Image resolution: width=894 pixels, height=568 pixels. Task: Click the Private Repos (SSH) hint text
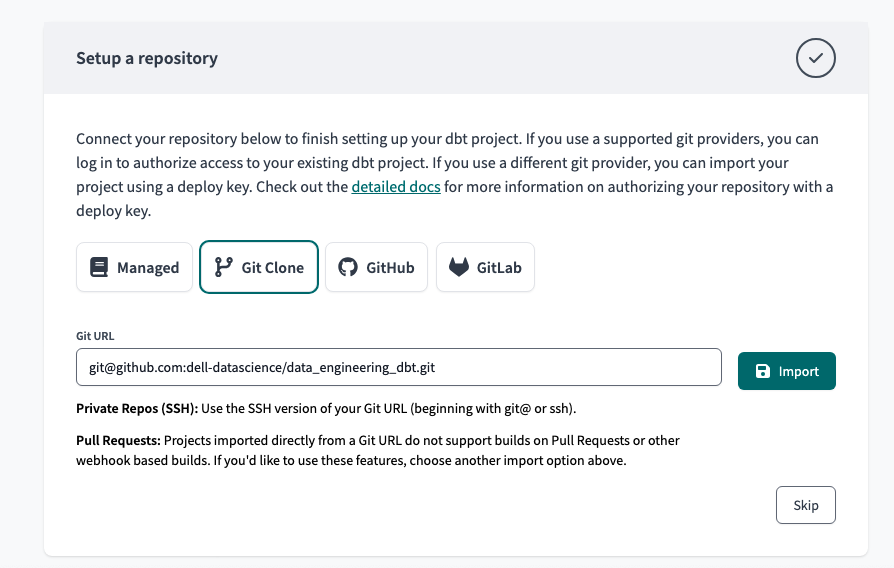pyautogui.click(x=326, y=408)
